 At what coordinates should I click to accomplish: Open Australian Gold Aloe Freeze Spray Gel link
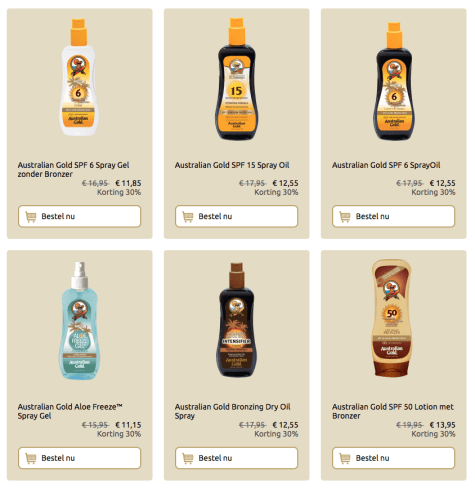70,411
